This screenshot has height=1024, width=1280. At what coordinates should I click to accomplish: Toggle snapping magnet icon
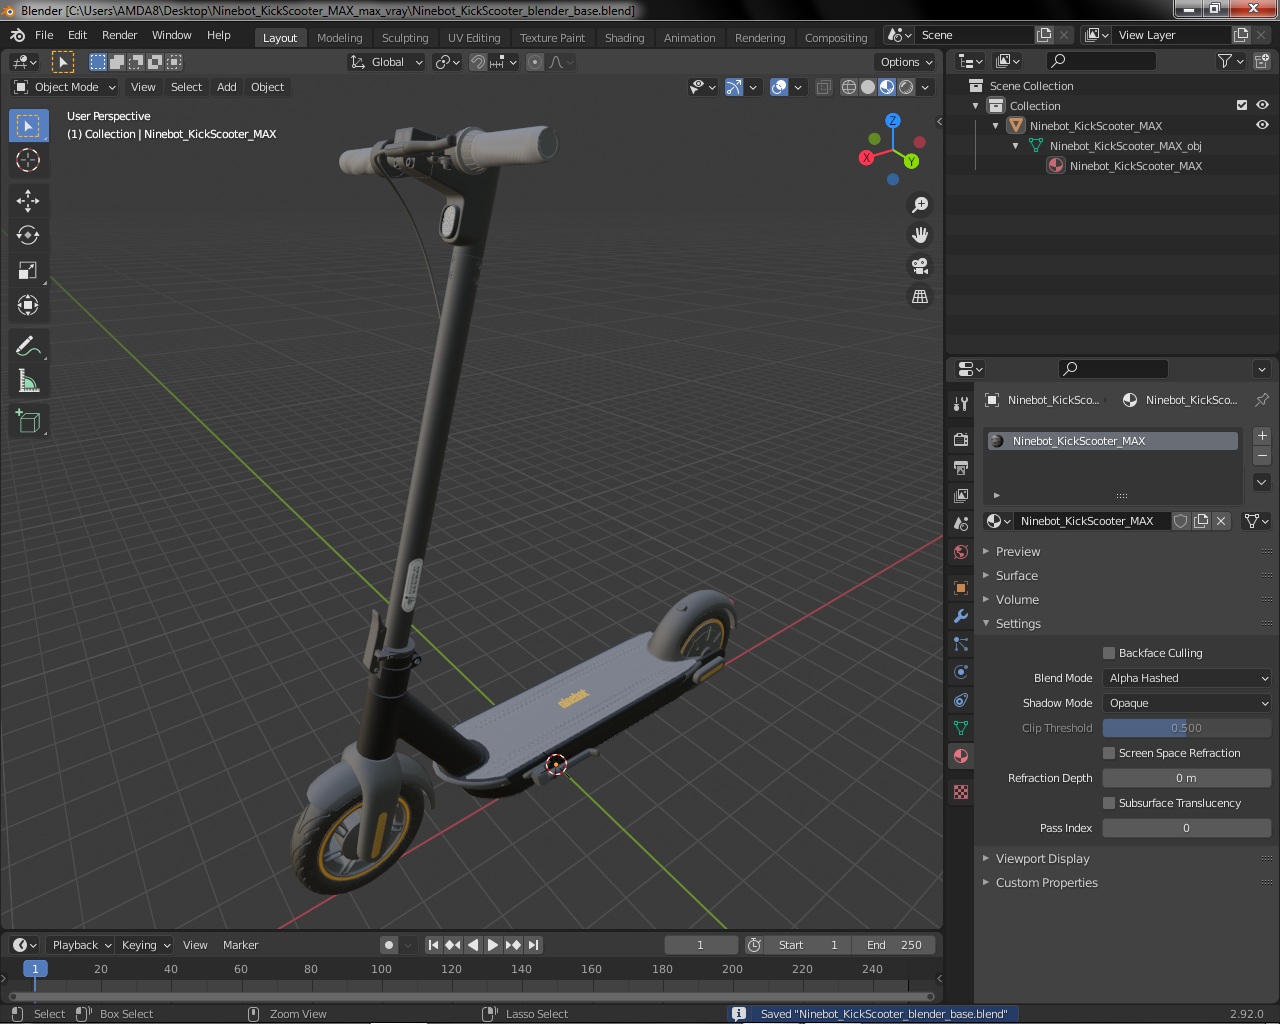[x=479, y=62]
